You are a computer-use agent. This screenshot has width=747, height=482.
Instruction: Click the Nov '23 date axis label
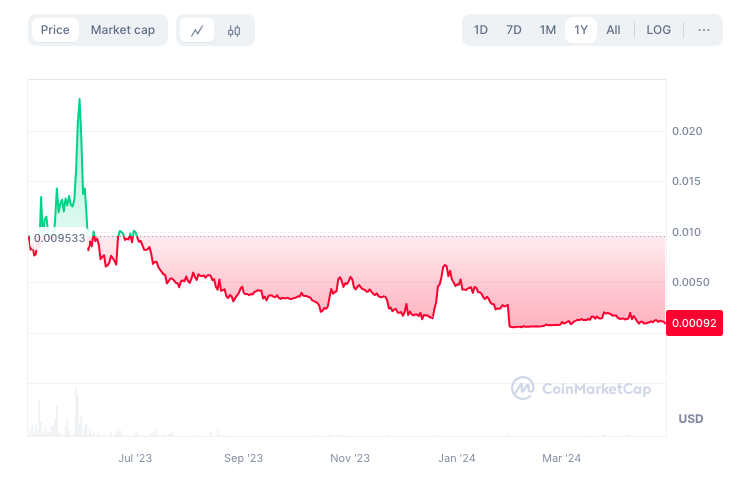click(x=350, y=458)
